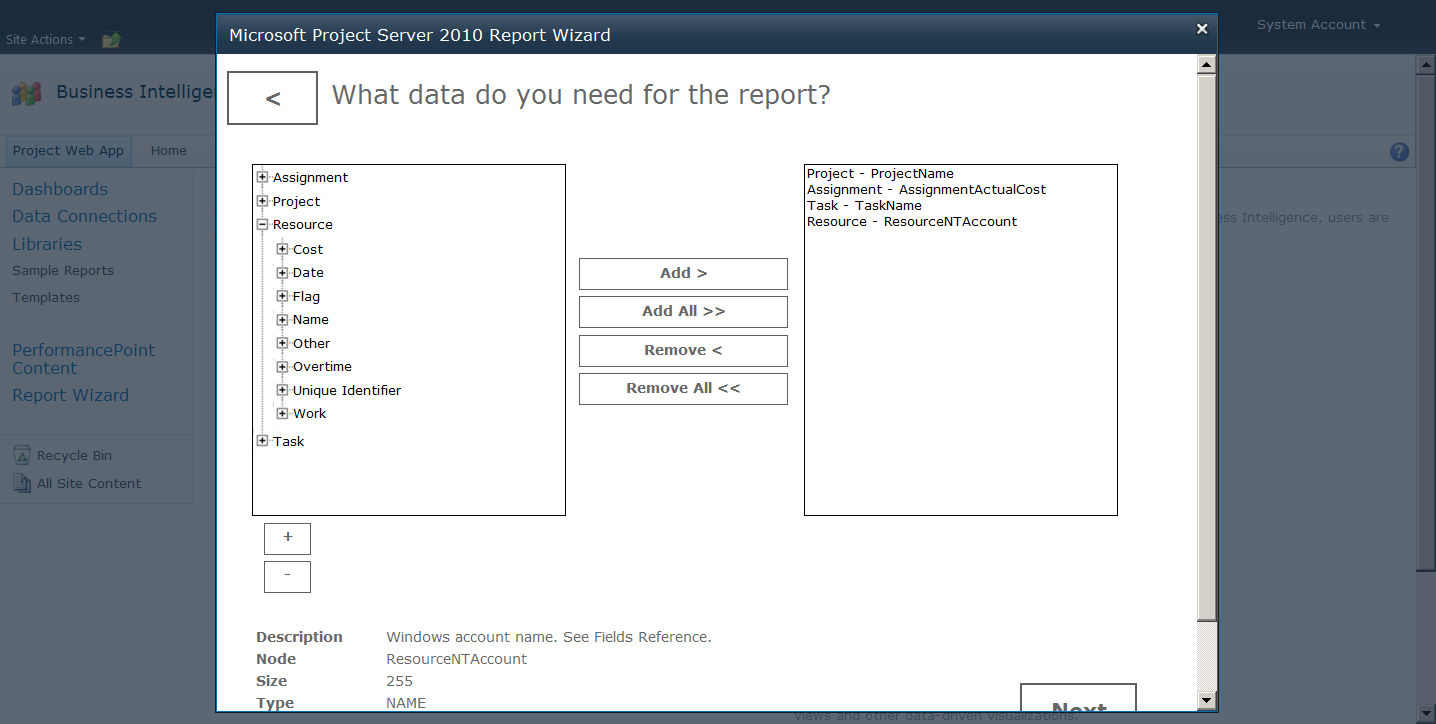
Task: Expand the Unique Identifier subnode
Action: (x=283, y=390)
